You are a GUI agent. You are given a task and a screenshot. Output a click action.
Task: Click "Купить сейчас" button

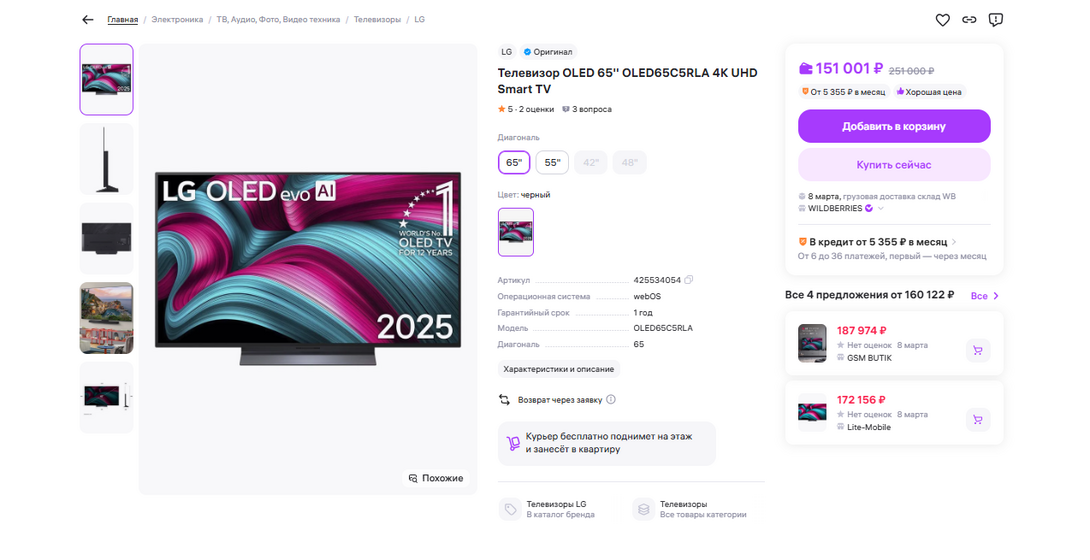pos(893,165)
